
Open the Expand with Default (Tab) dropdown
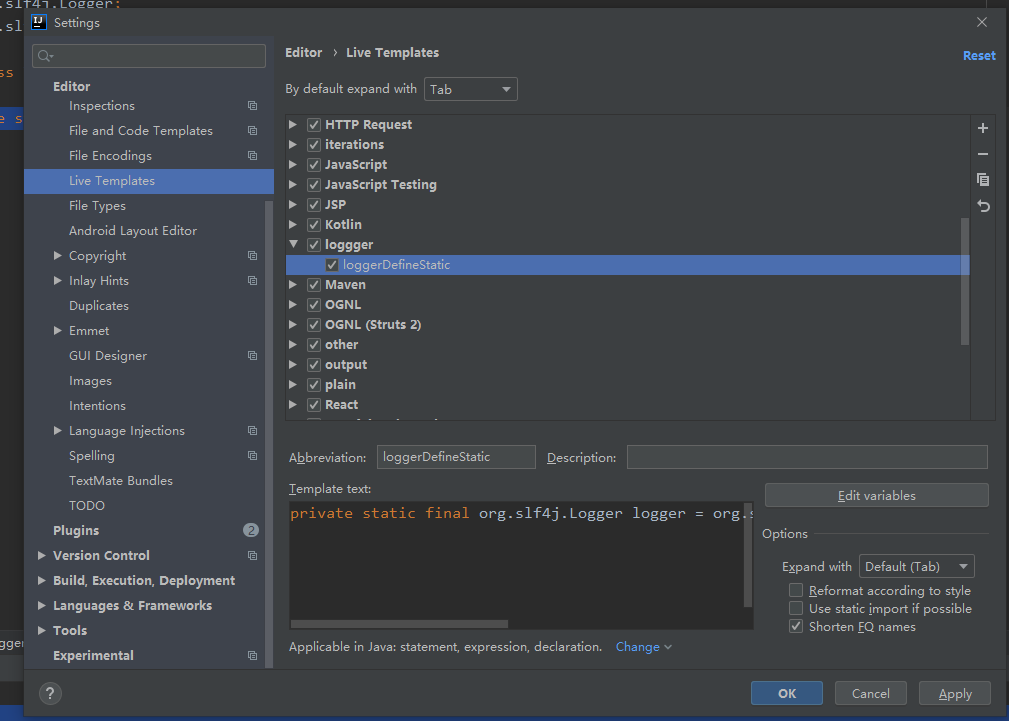coord(916,566)
